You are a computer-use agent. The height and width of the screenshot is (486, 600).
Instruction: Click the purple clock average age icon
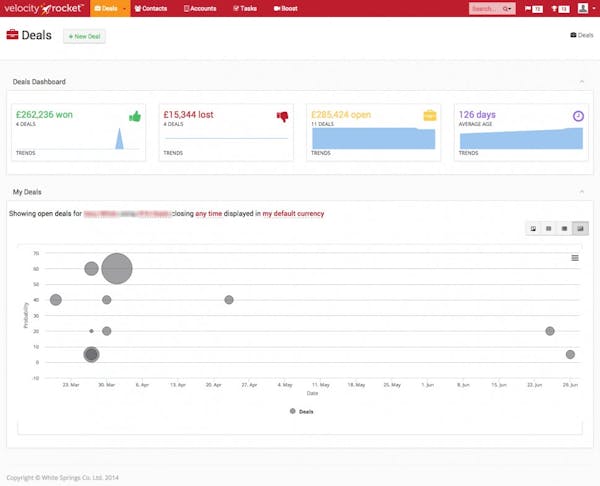pos(578,116)
